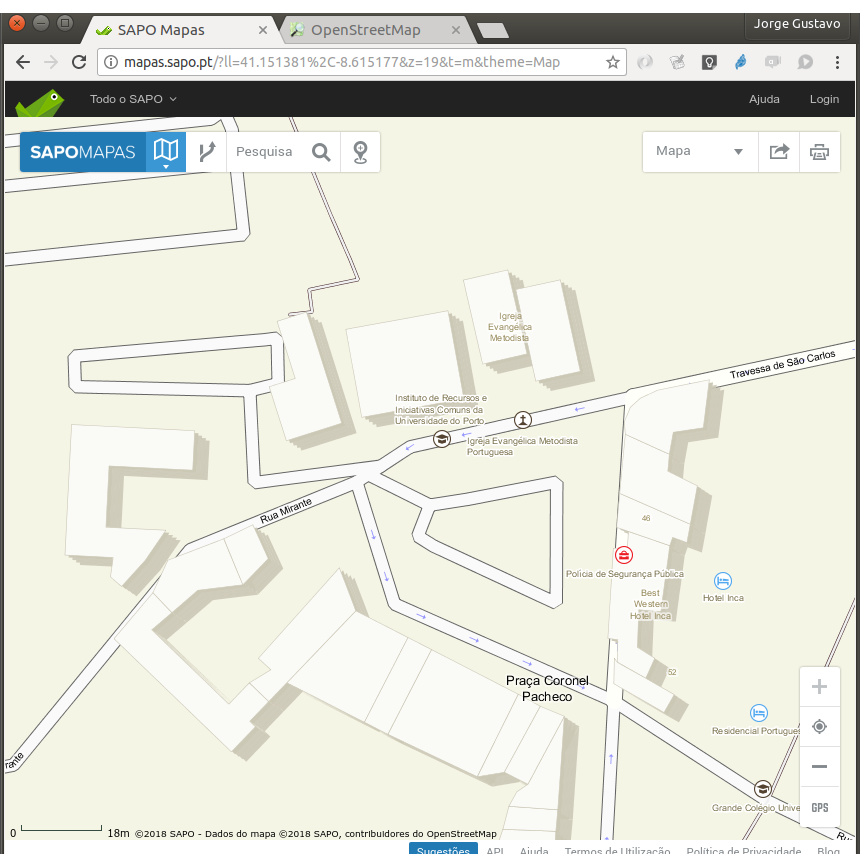Expand the map themes panel button
Viewport: 860px width, 867px height.
[166, 152]
